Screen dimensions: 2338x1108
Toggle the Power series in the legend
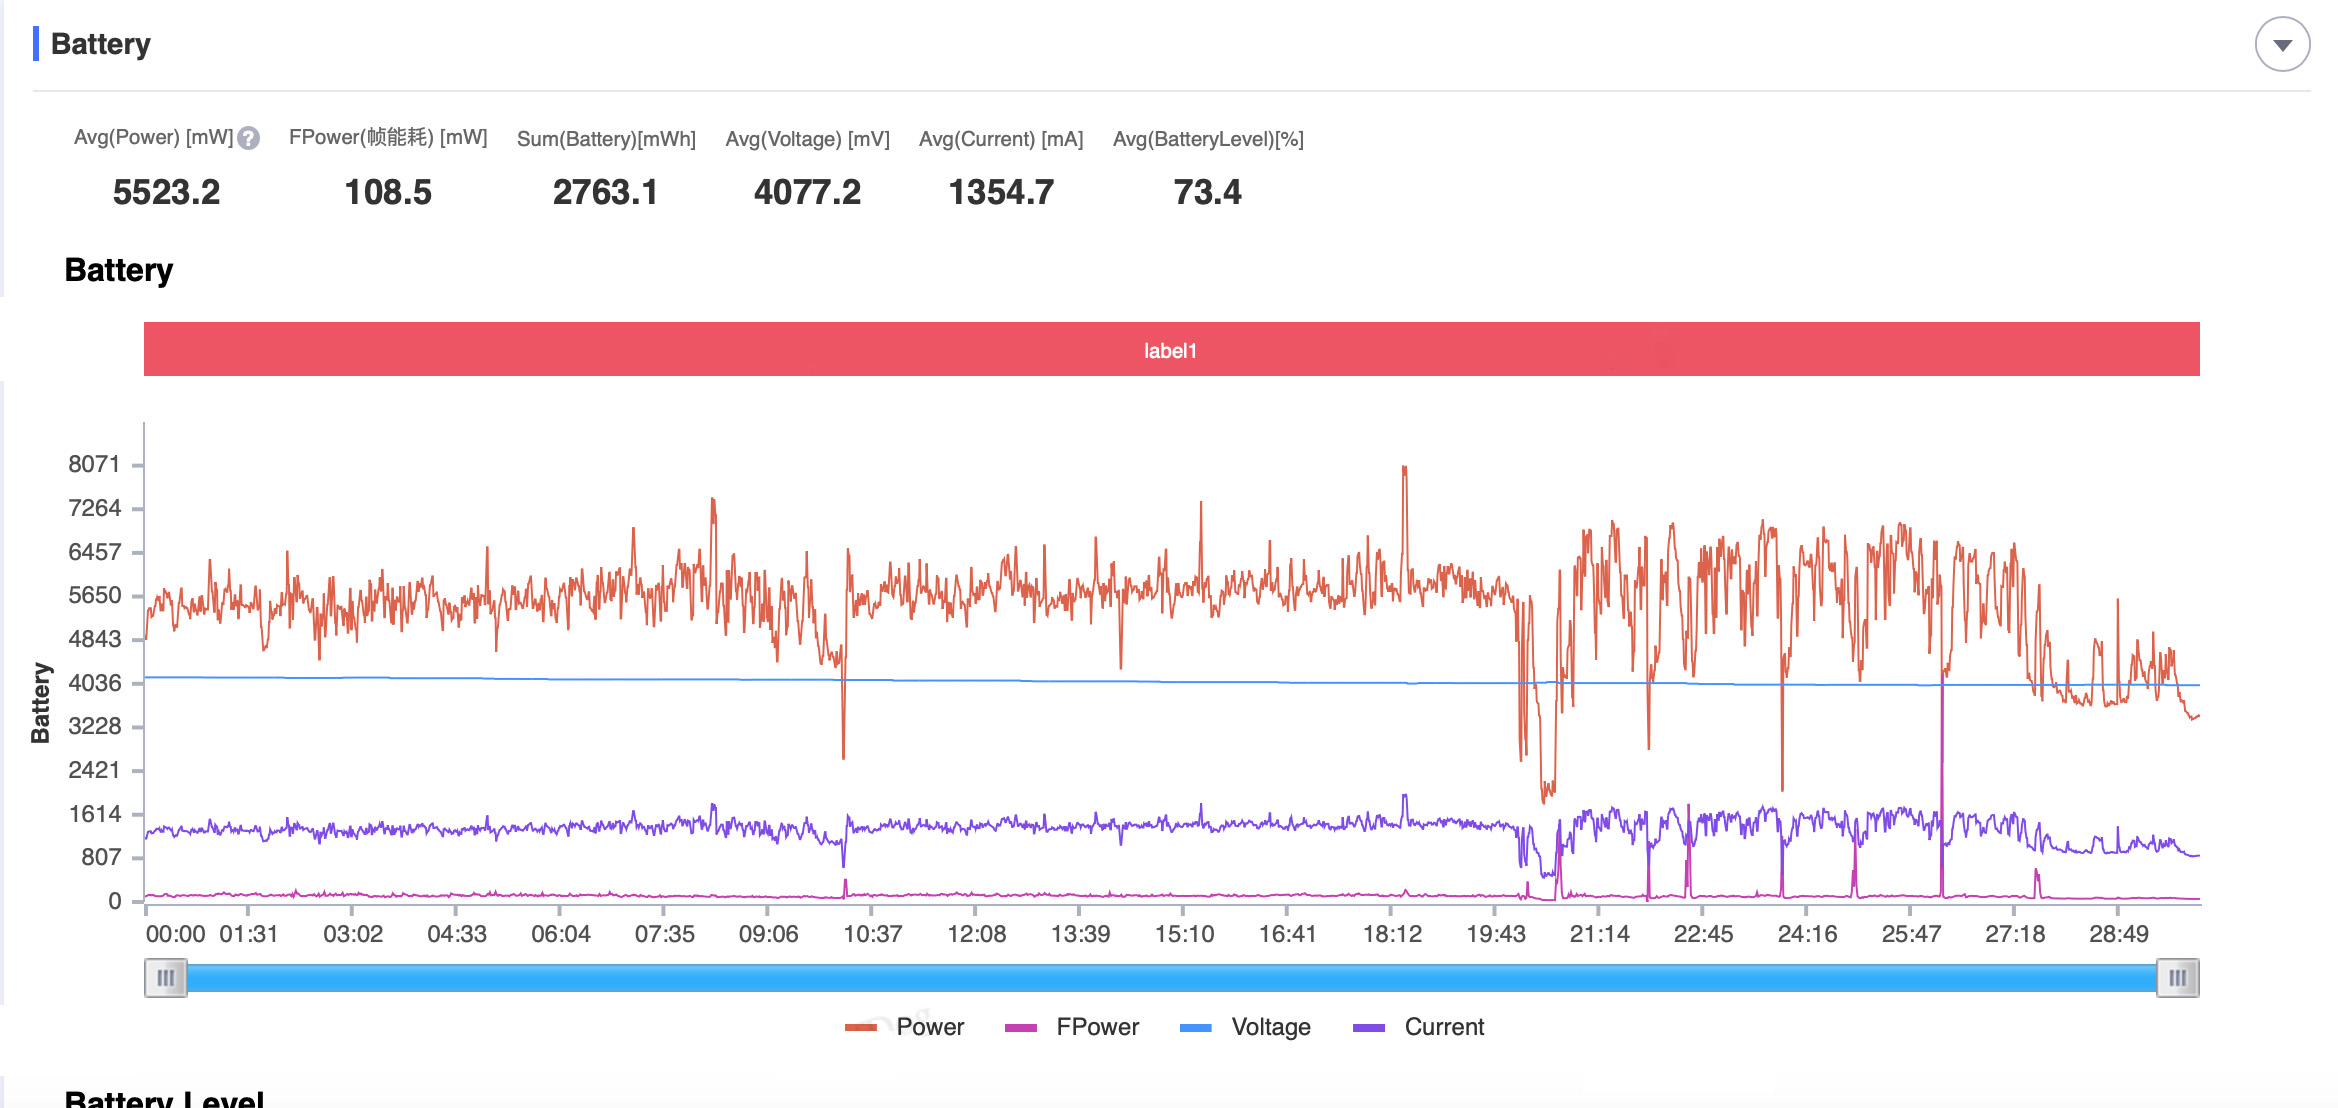[x=904, y=1027]
